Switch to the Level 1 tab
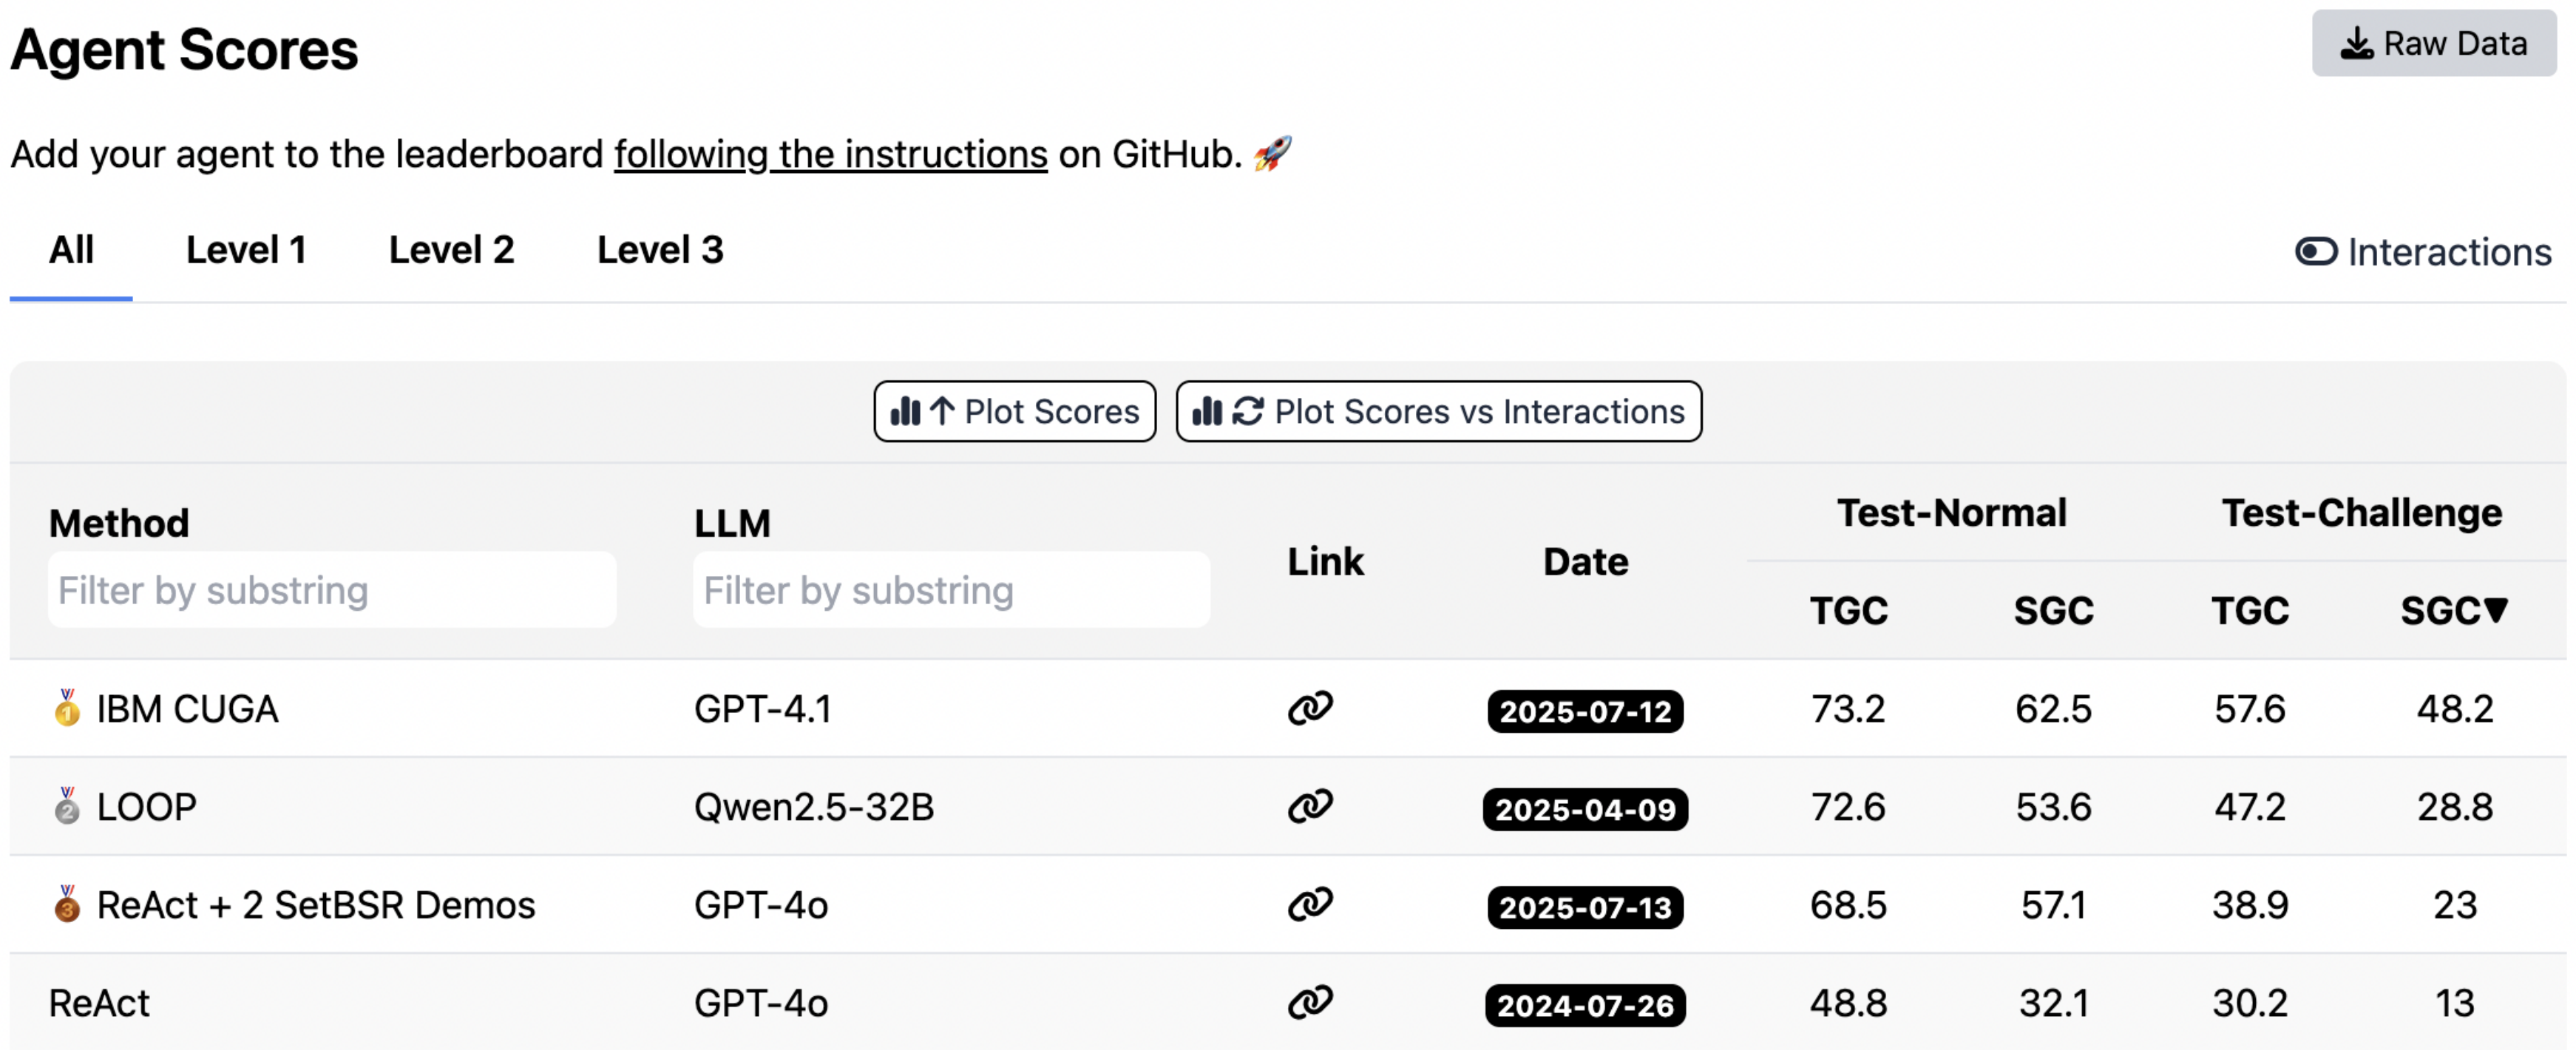The width and height of the screenshot is (2576, 1059). pyautogui.click(x=246, y=251)
